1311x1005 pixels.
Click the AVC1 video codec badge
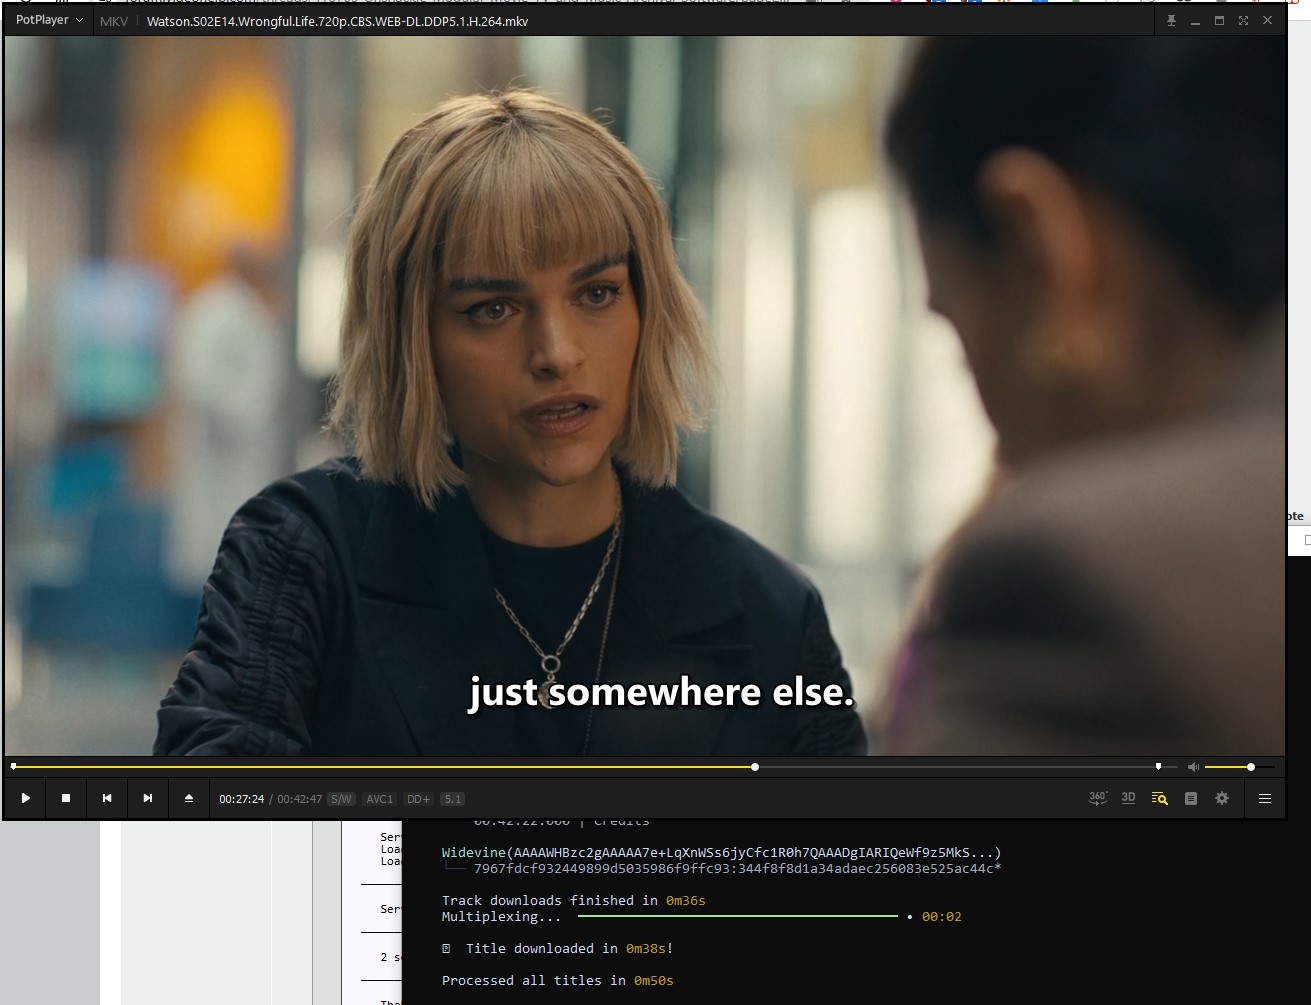coord(380,799)
